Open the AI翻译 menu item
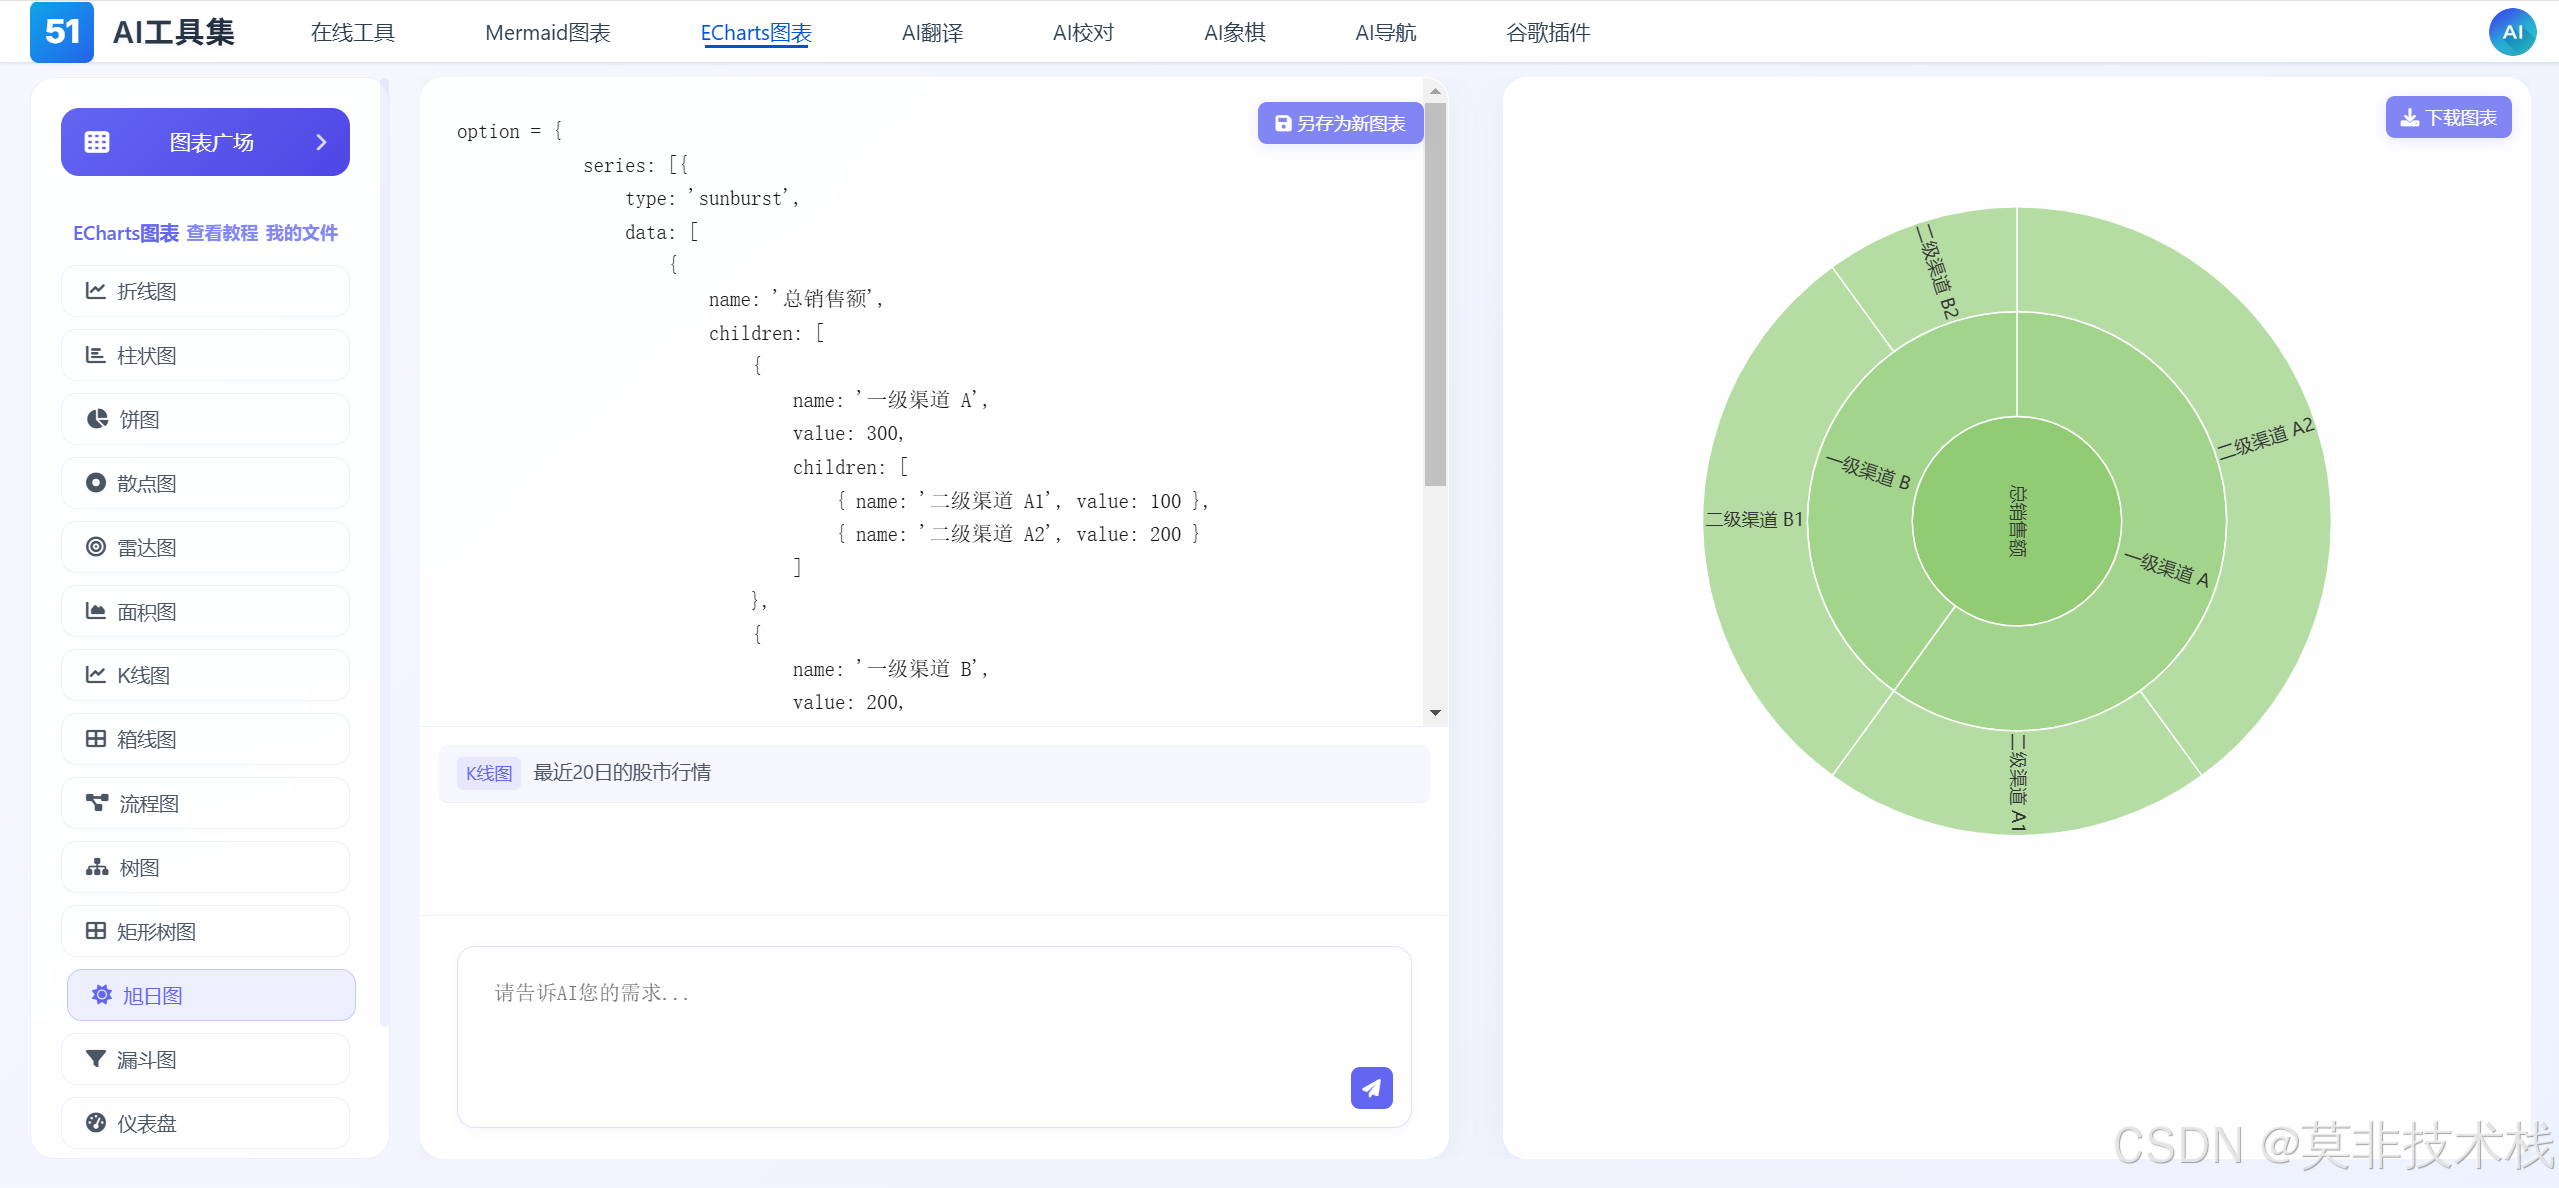 [932, 33]
